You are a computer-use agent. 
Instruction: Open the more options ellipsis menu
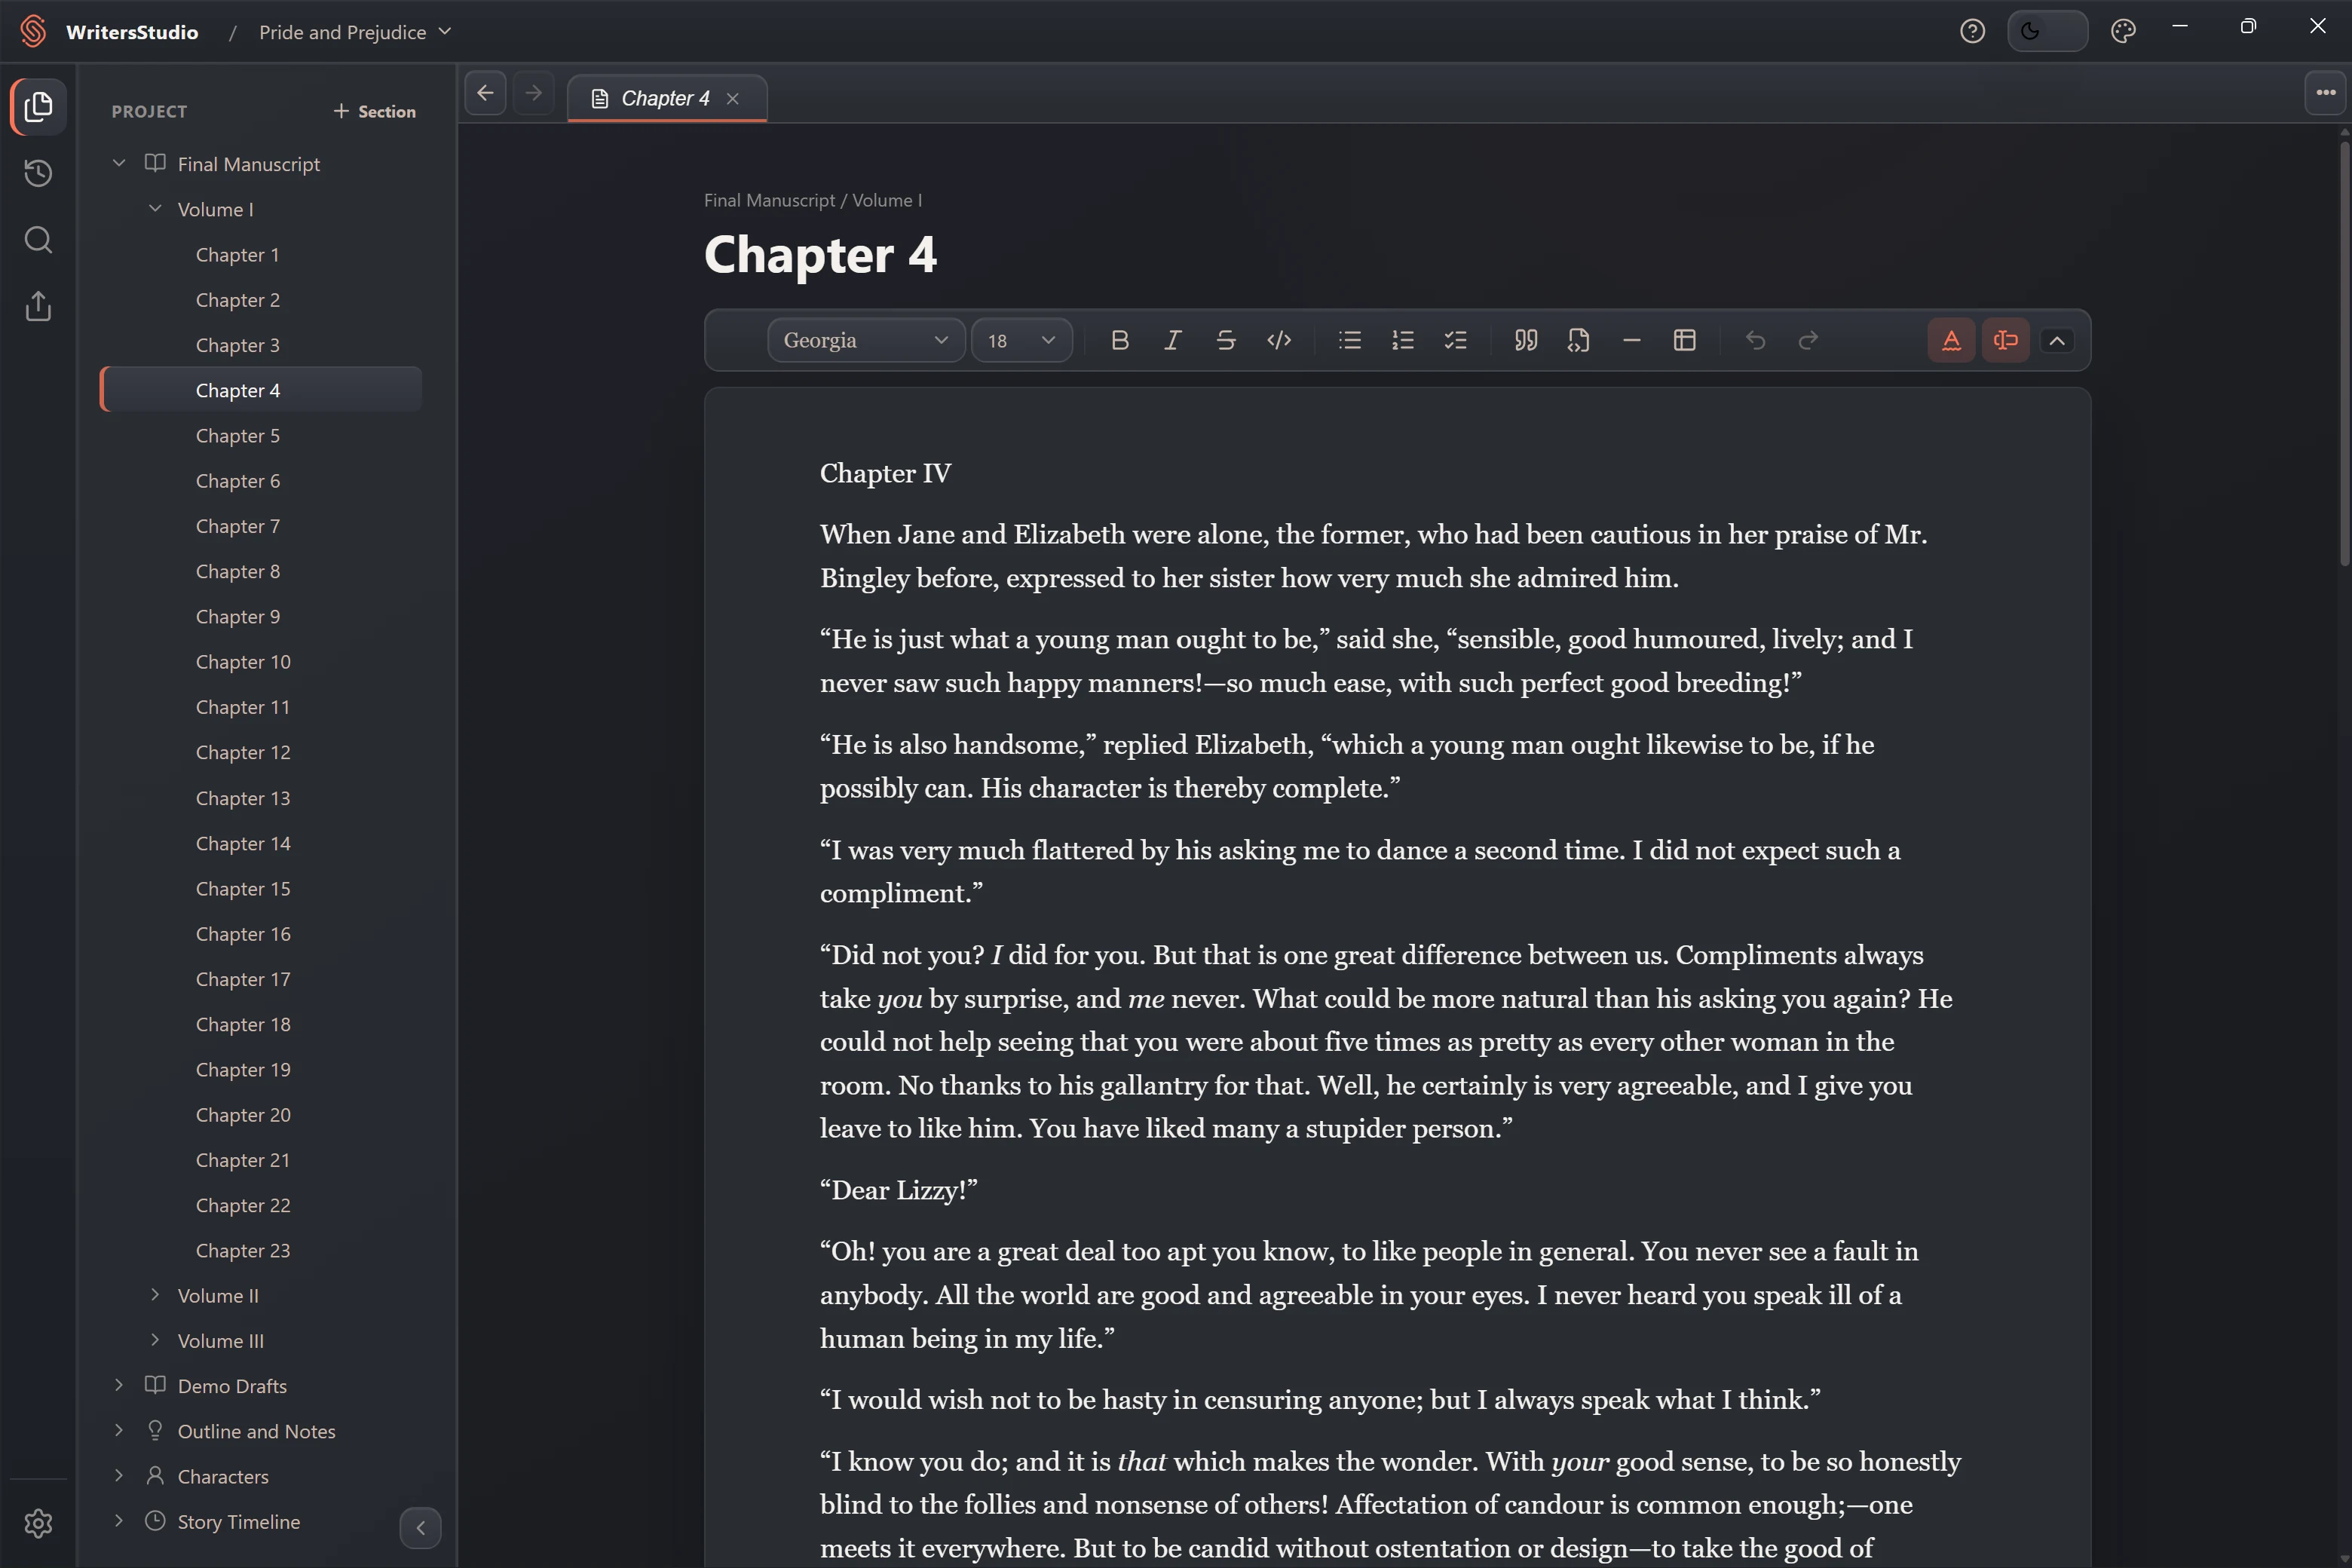pos(2325,93)
